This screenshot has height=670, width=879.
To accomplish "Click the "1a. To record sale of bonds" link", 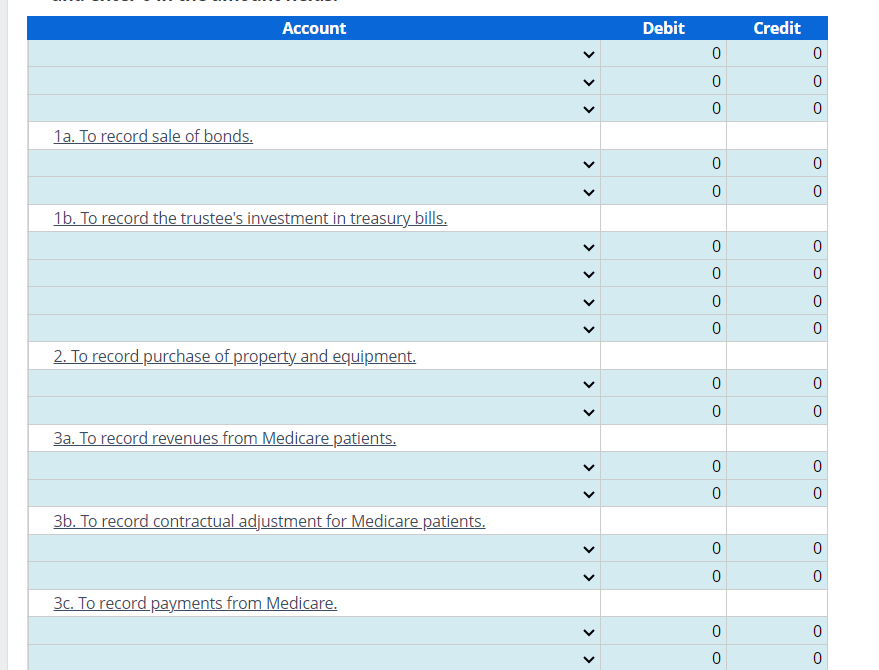I will click(x=153, y=135).
